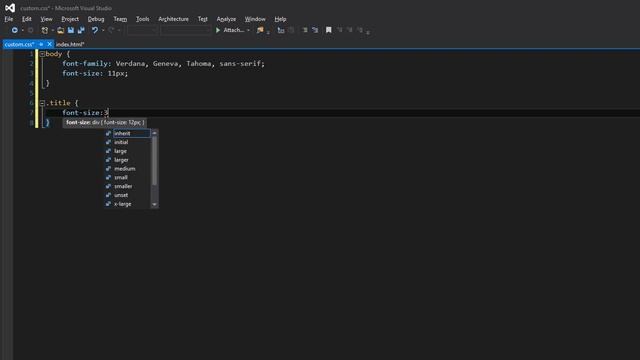Image resolution: width=640 pixels, height=360 pixels.
Task: Click the '.title {' selector line
Action: coord(62,103)
